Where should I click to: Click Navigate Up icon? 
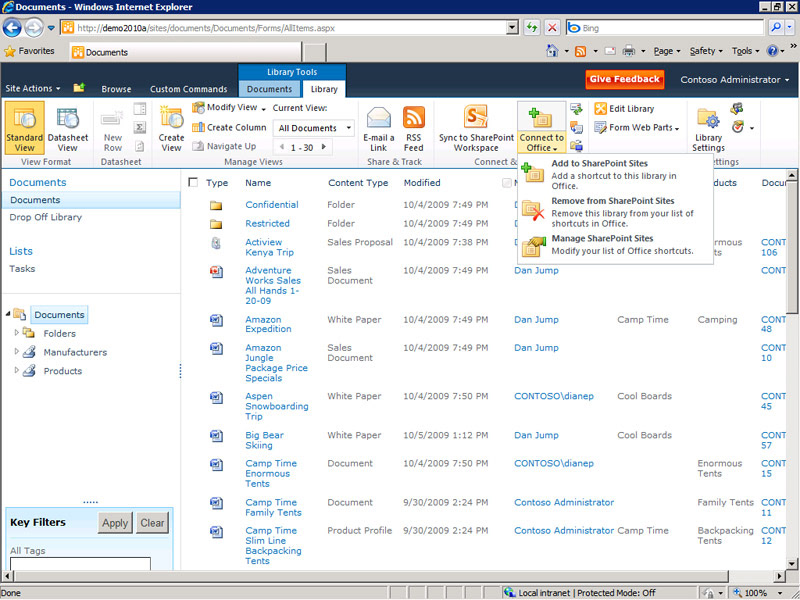tap(198, 146)
